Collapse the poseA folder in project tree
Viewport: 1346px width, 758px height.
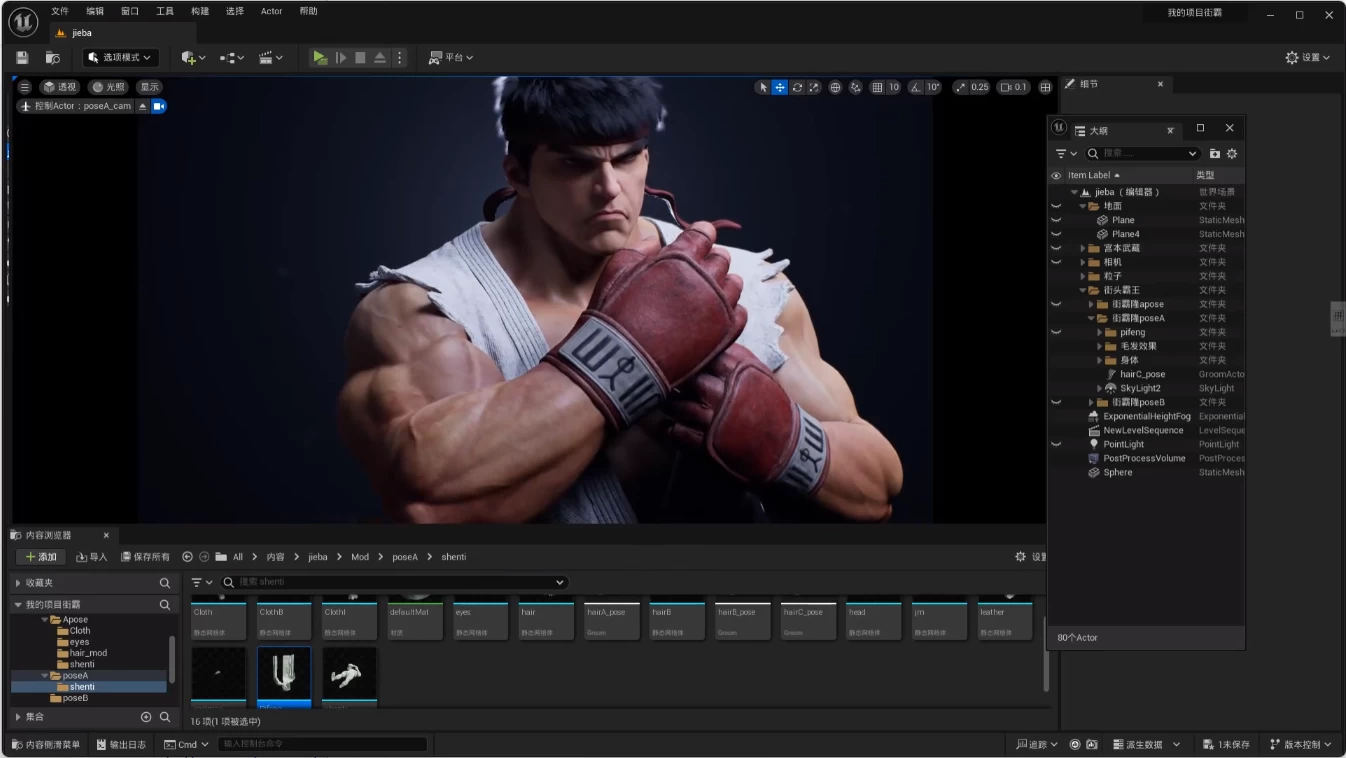[43, 675]
